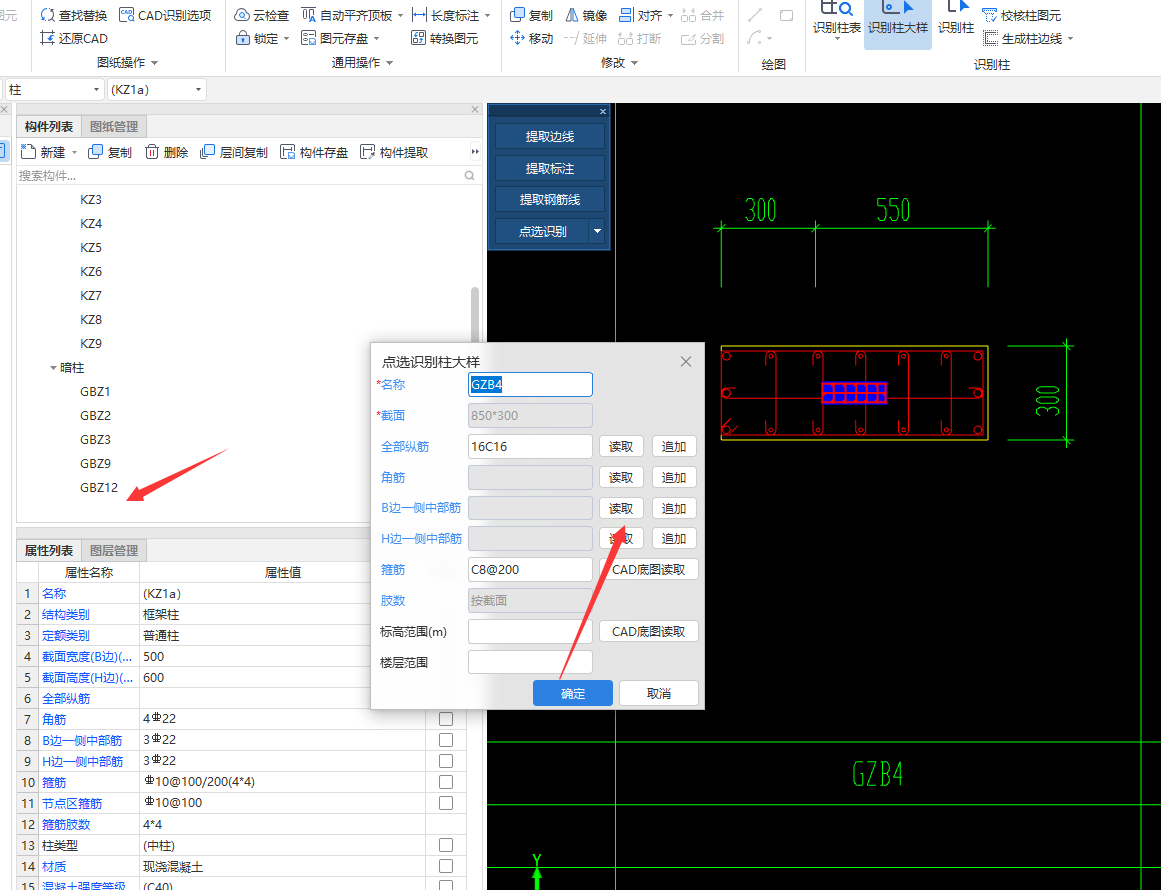Image resolution: width=1161 pixels, height=890 pixels.
Task: Click the 提取标注 button
Action: 549,168
